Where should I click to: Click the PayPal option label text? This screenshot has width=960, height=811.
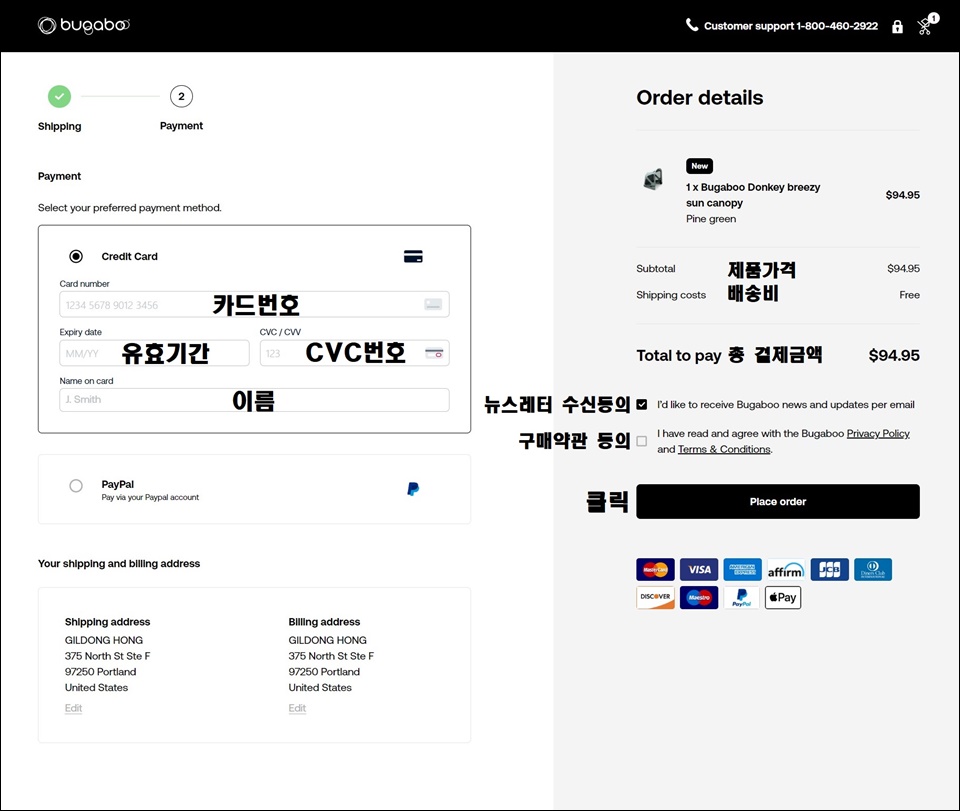(118, 484)
